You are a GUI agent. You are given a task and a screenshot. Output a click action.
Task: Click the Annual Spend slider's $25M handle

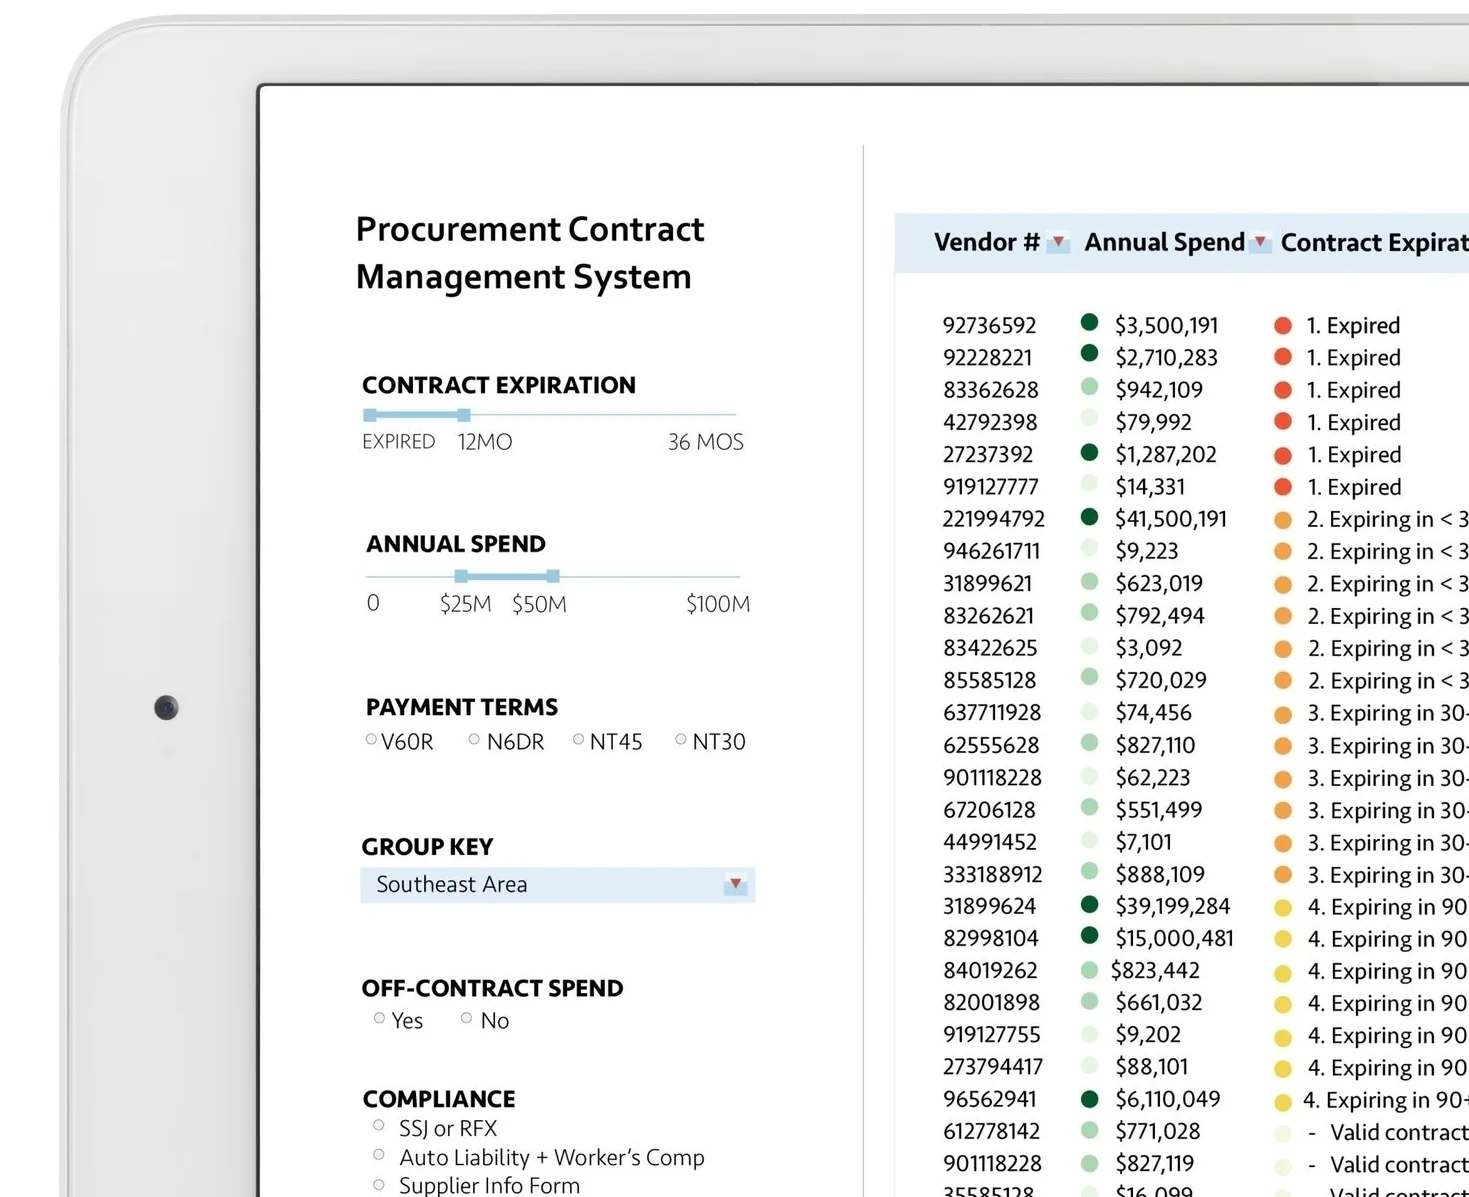(x=461, y=576)
